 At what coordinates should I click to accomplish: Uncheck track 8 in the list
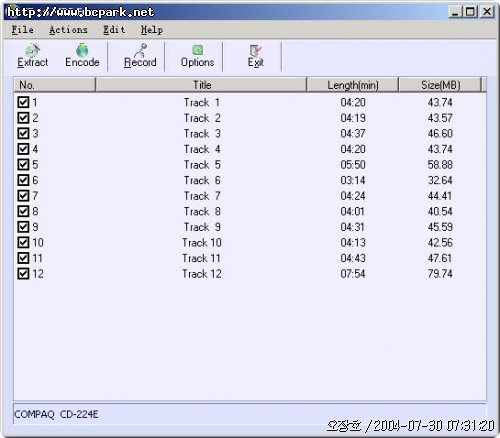click(x=23, y=211)
